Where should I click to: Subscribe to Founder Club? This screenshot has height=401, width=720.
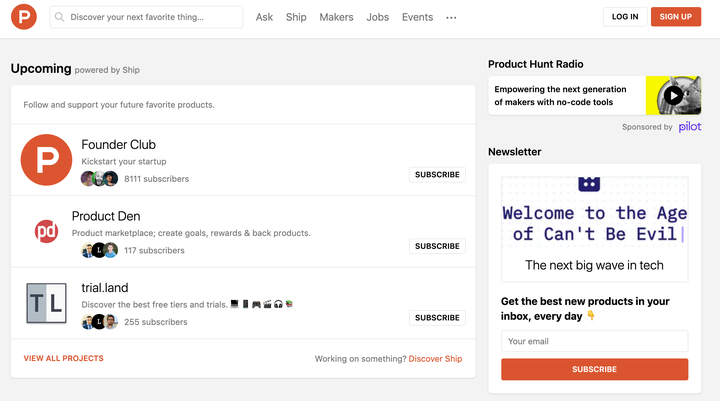437,175
